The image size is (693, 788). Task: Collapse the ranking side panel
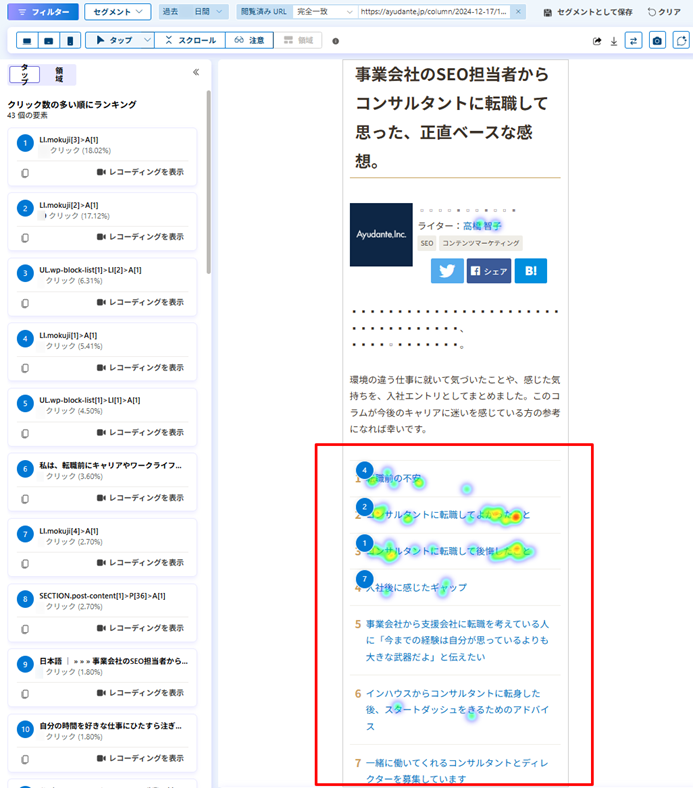196,72
